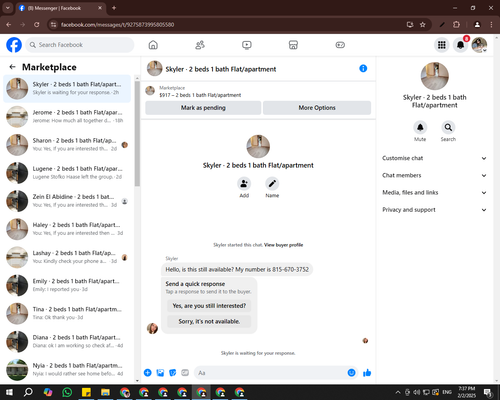Open File Explorer from the taskbar
This screenshot has width=500, height=400.
click(105, 392)
